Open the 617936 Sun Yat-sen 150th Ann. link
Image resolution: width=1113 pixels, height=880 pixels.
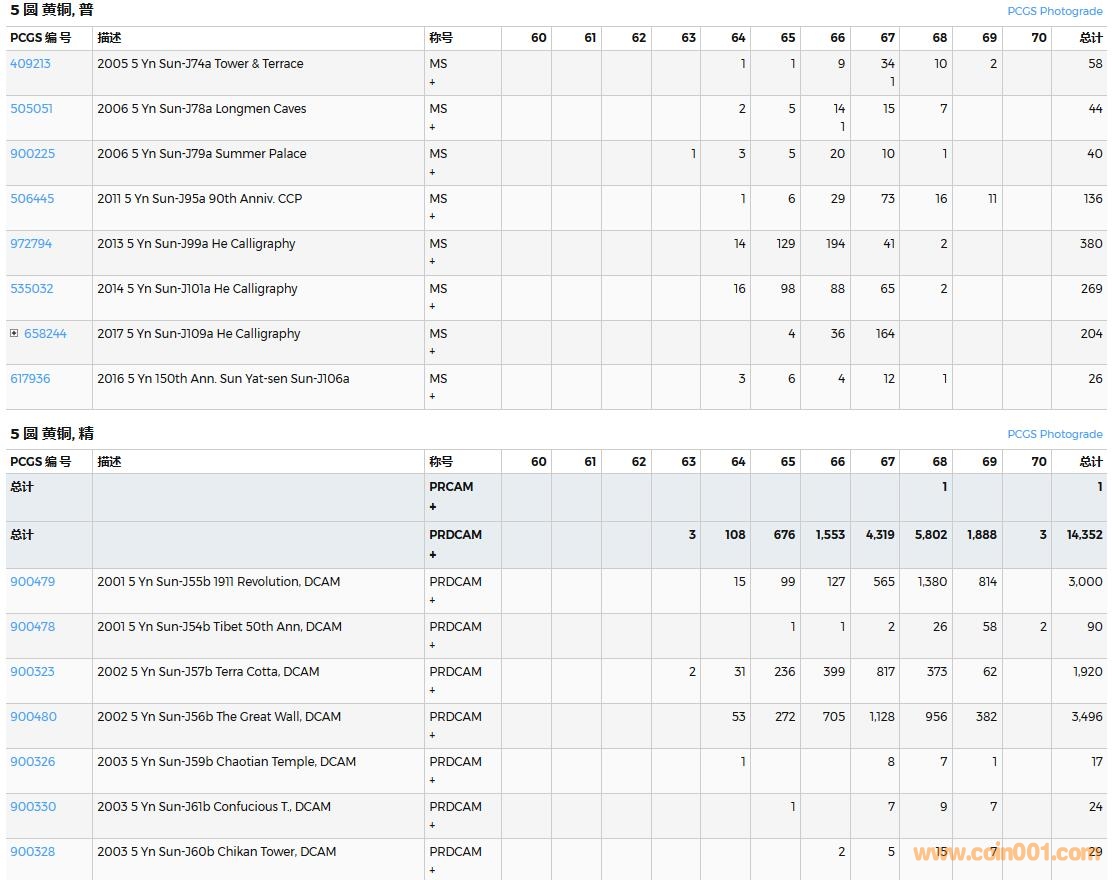tap(30, 379)
